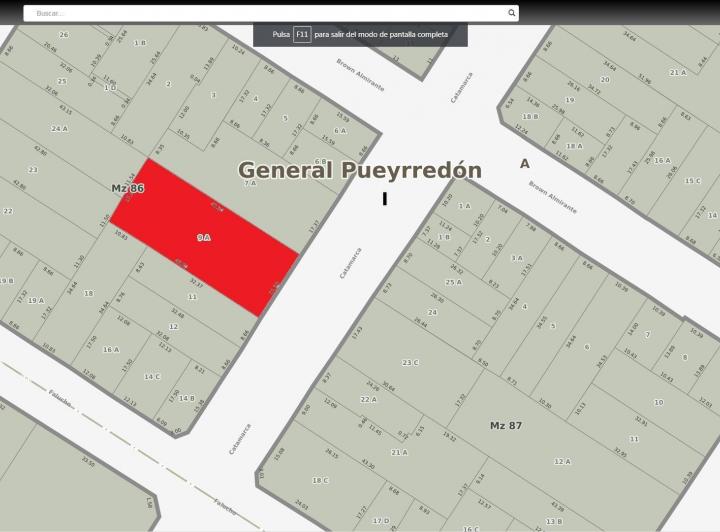Screen dimensions: 720x532
Task: Select parcel 7 A beside the red lot
Action: (x=250, y=183)
